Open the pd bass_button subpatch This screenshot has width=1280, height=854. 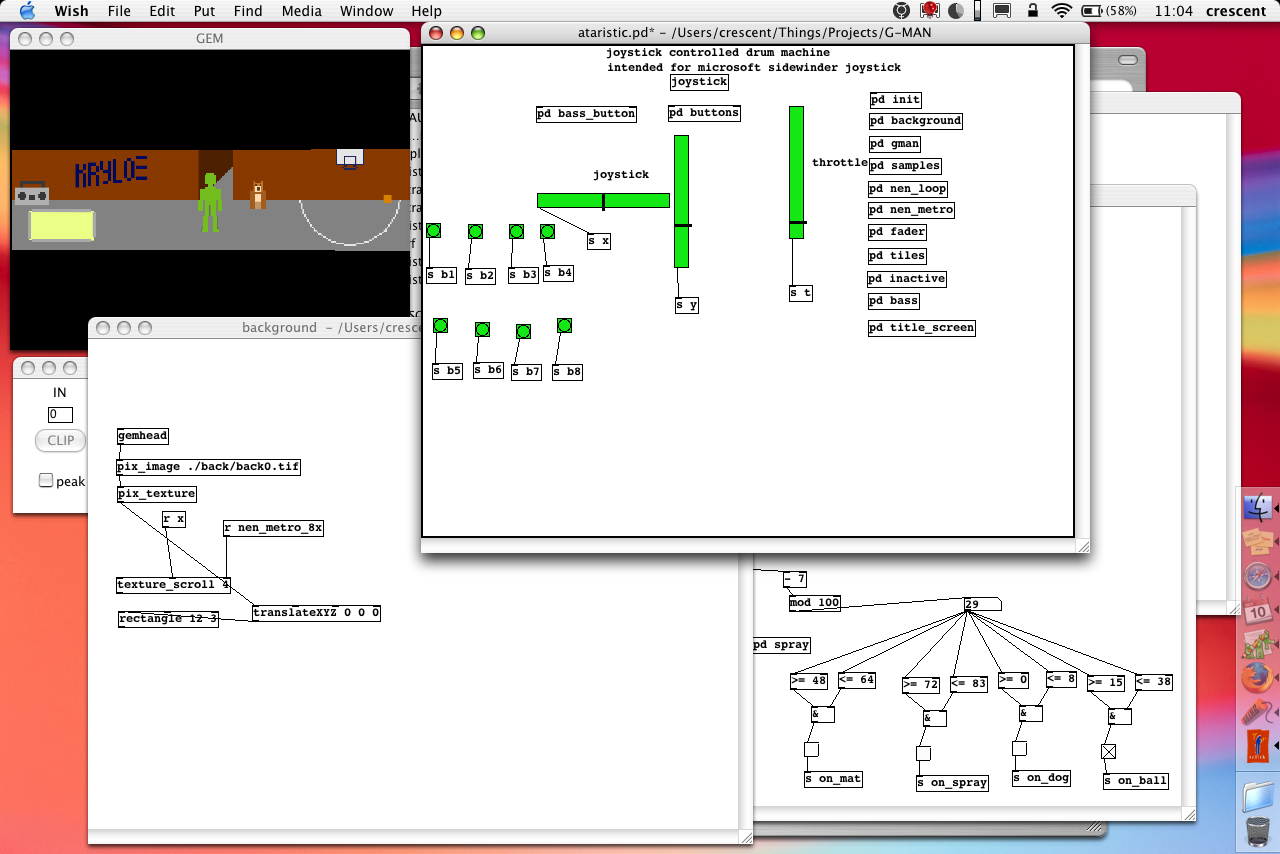[586, 114]
